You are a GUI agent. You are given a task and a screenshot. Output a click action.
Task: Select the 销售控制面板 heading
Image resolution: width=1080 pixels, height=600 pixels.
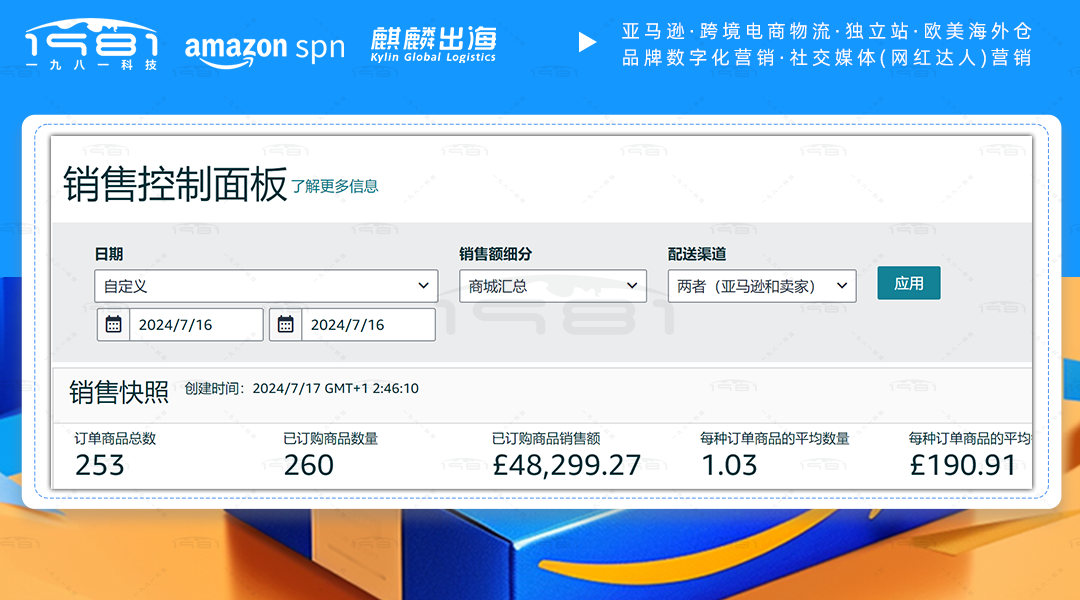175,184
